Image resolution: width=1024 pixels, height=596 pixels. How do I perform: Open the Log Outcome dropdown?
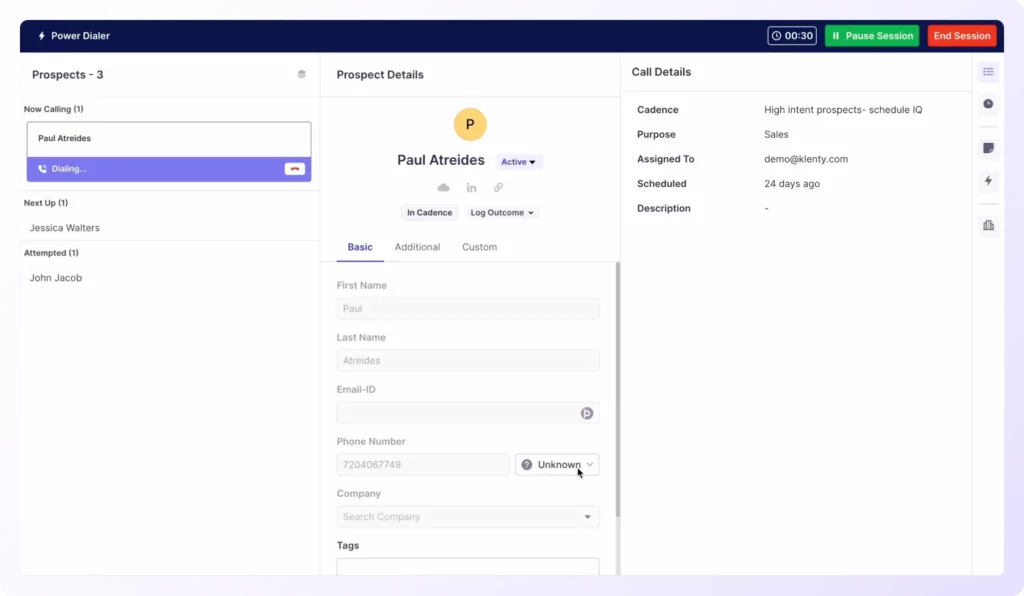coord(502,212)
